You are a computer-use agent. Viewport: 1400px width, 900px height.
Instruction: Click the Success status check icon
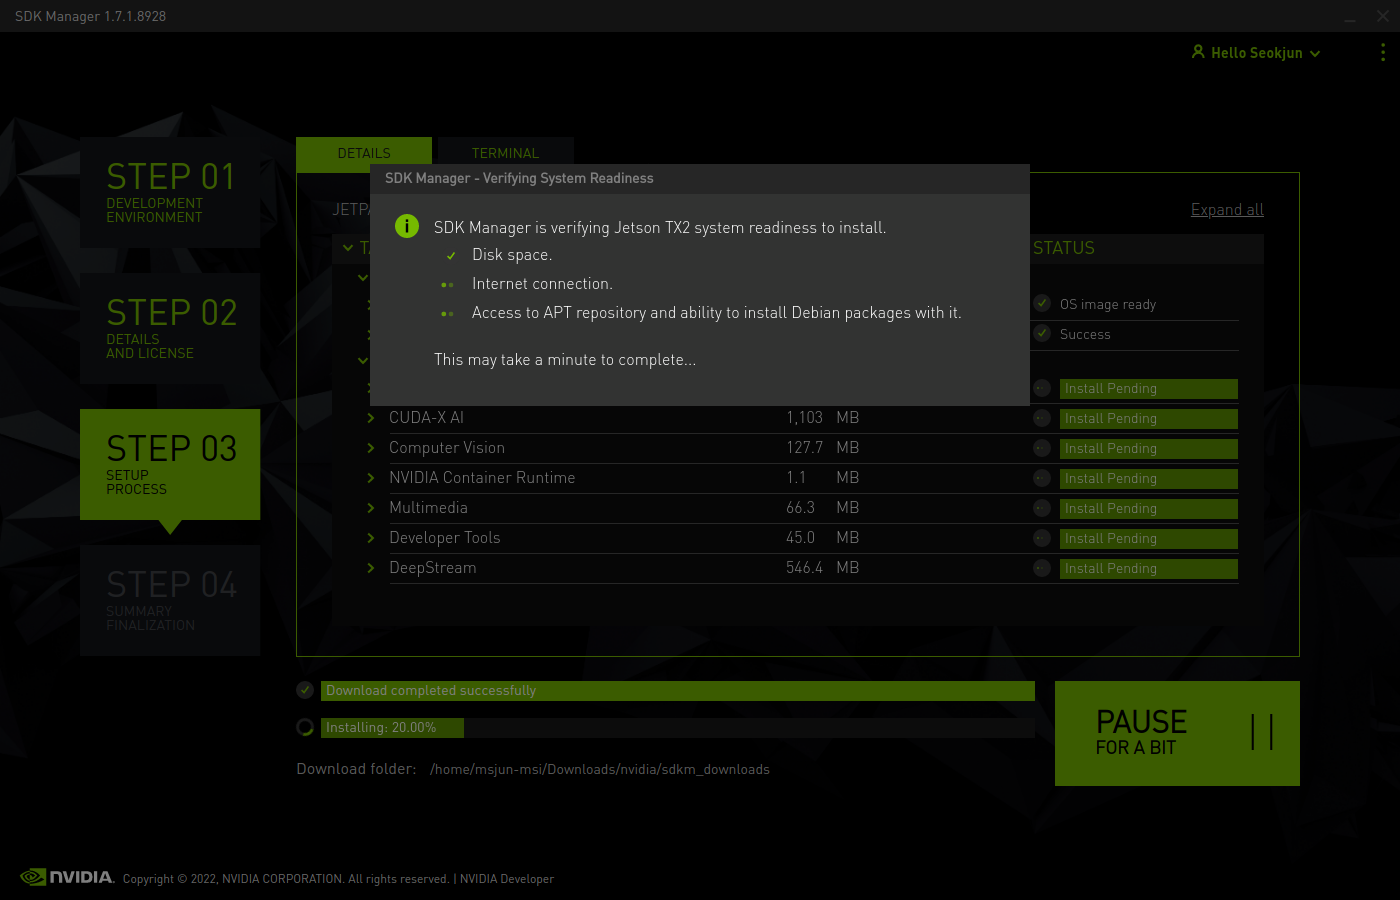pos(1042,333)
